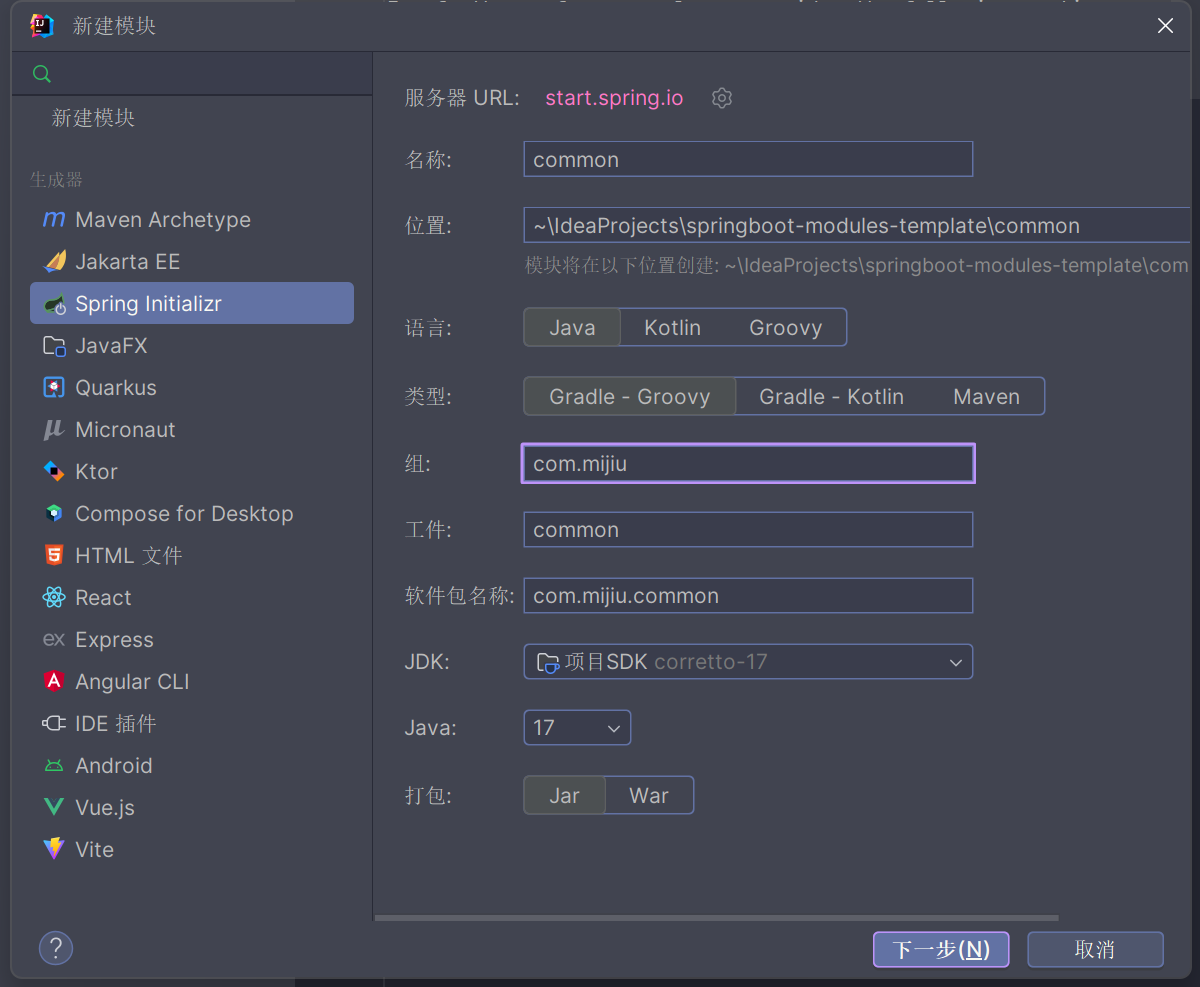Select Android generator text
Image resolution: width=1200 pixels, height=987 pixels.
click(114, 766)
